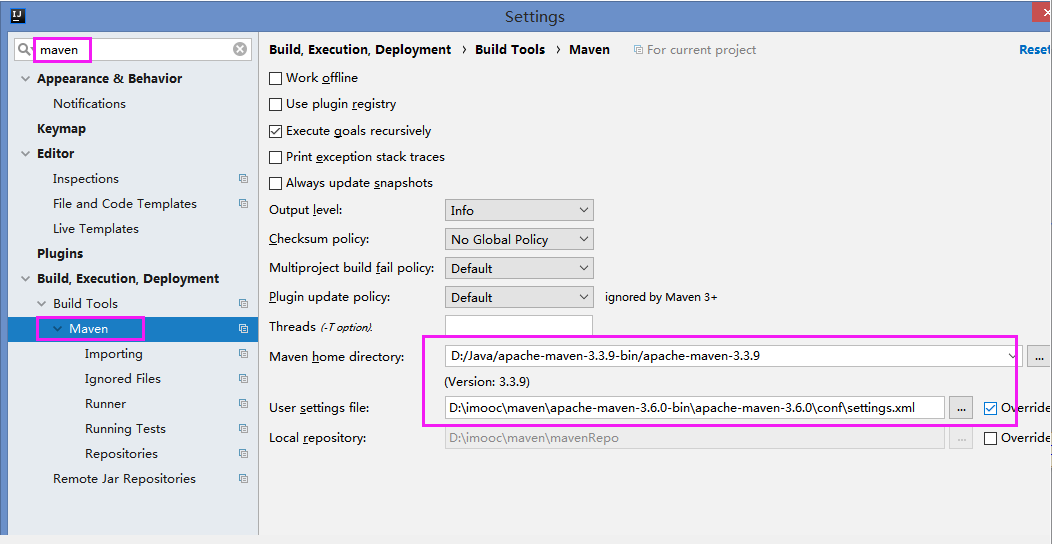The image size is (1052, 544).
Task: Open Remote Jar Repositories settings
Action: point(125,479)
